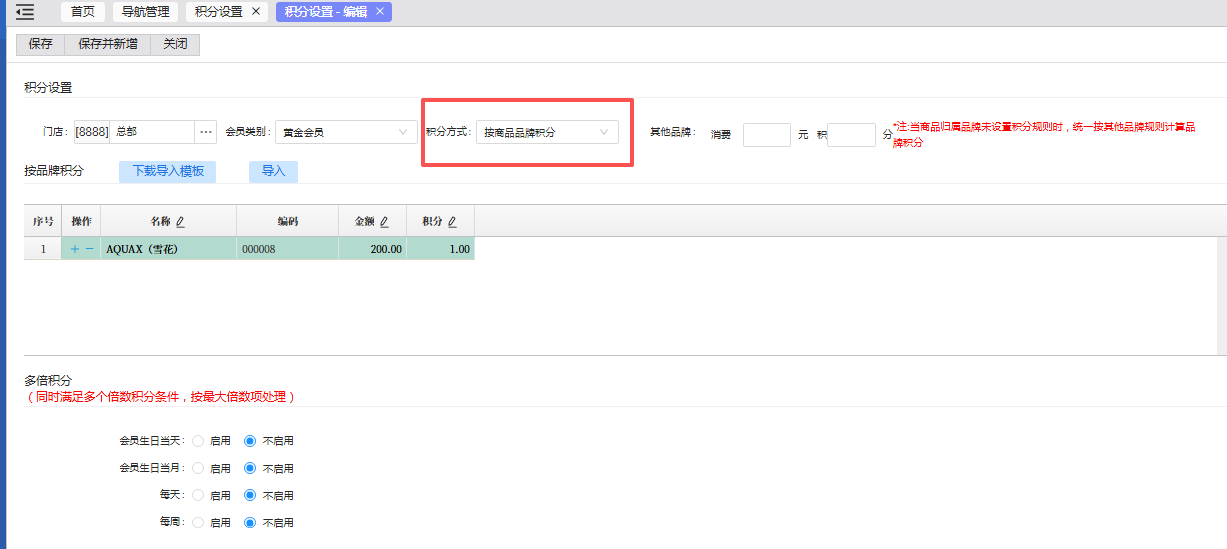Viewport: 1227px width, 549px height.
Task: Open store lookup with the ellipsis button
Action: tap(206, 132)
